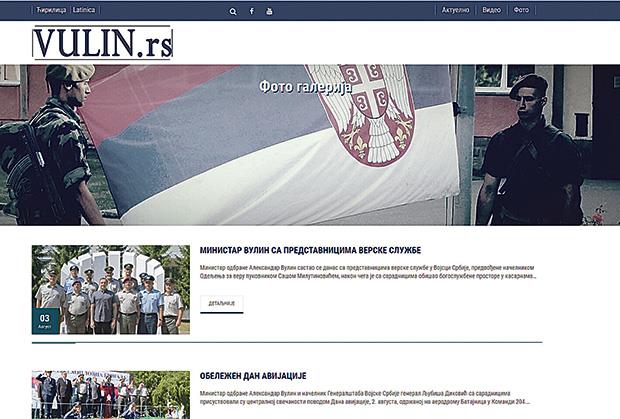Screen dimensions: 620x419
Task: Switch site script to Ћирилица
Action: click(x=51, y=10)
